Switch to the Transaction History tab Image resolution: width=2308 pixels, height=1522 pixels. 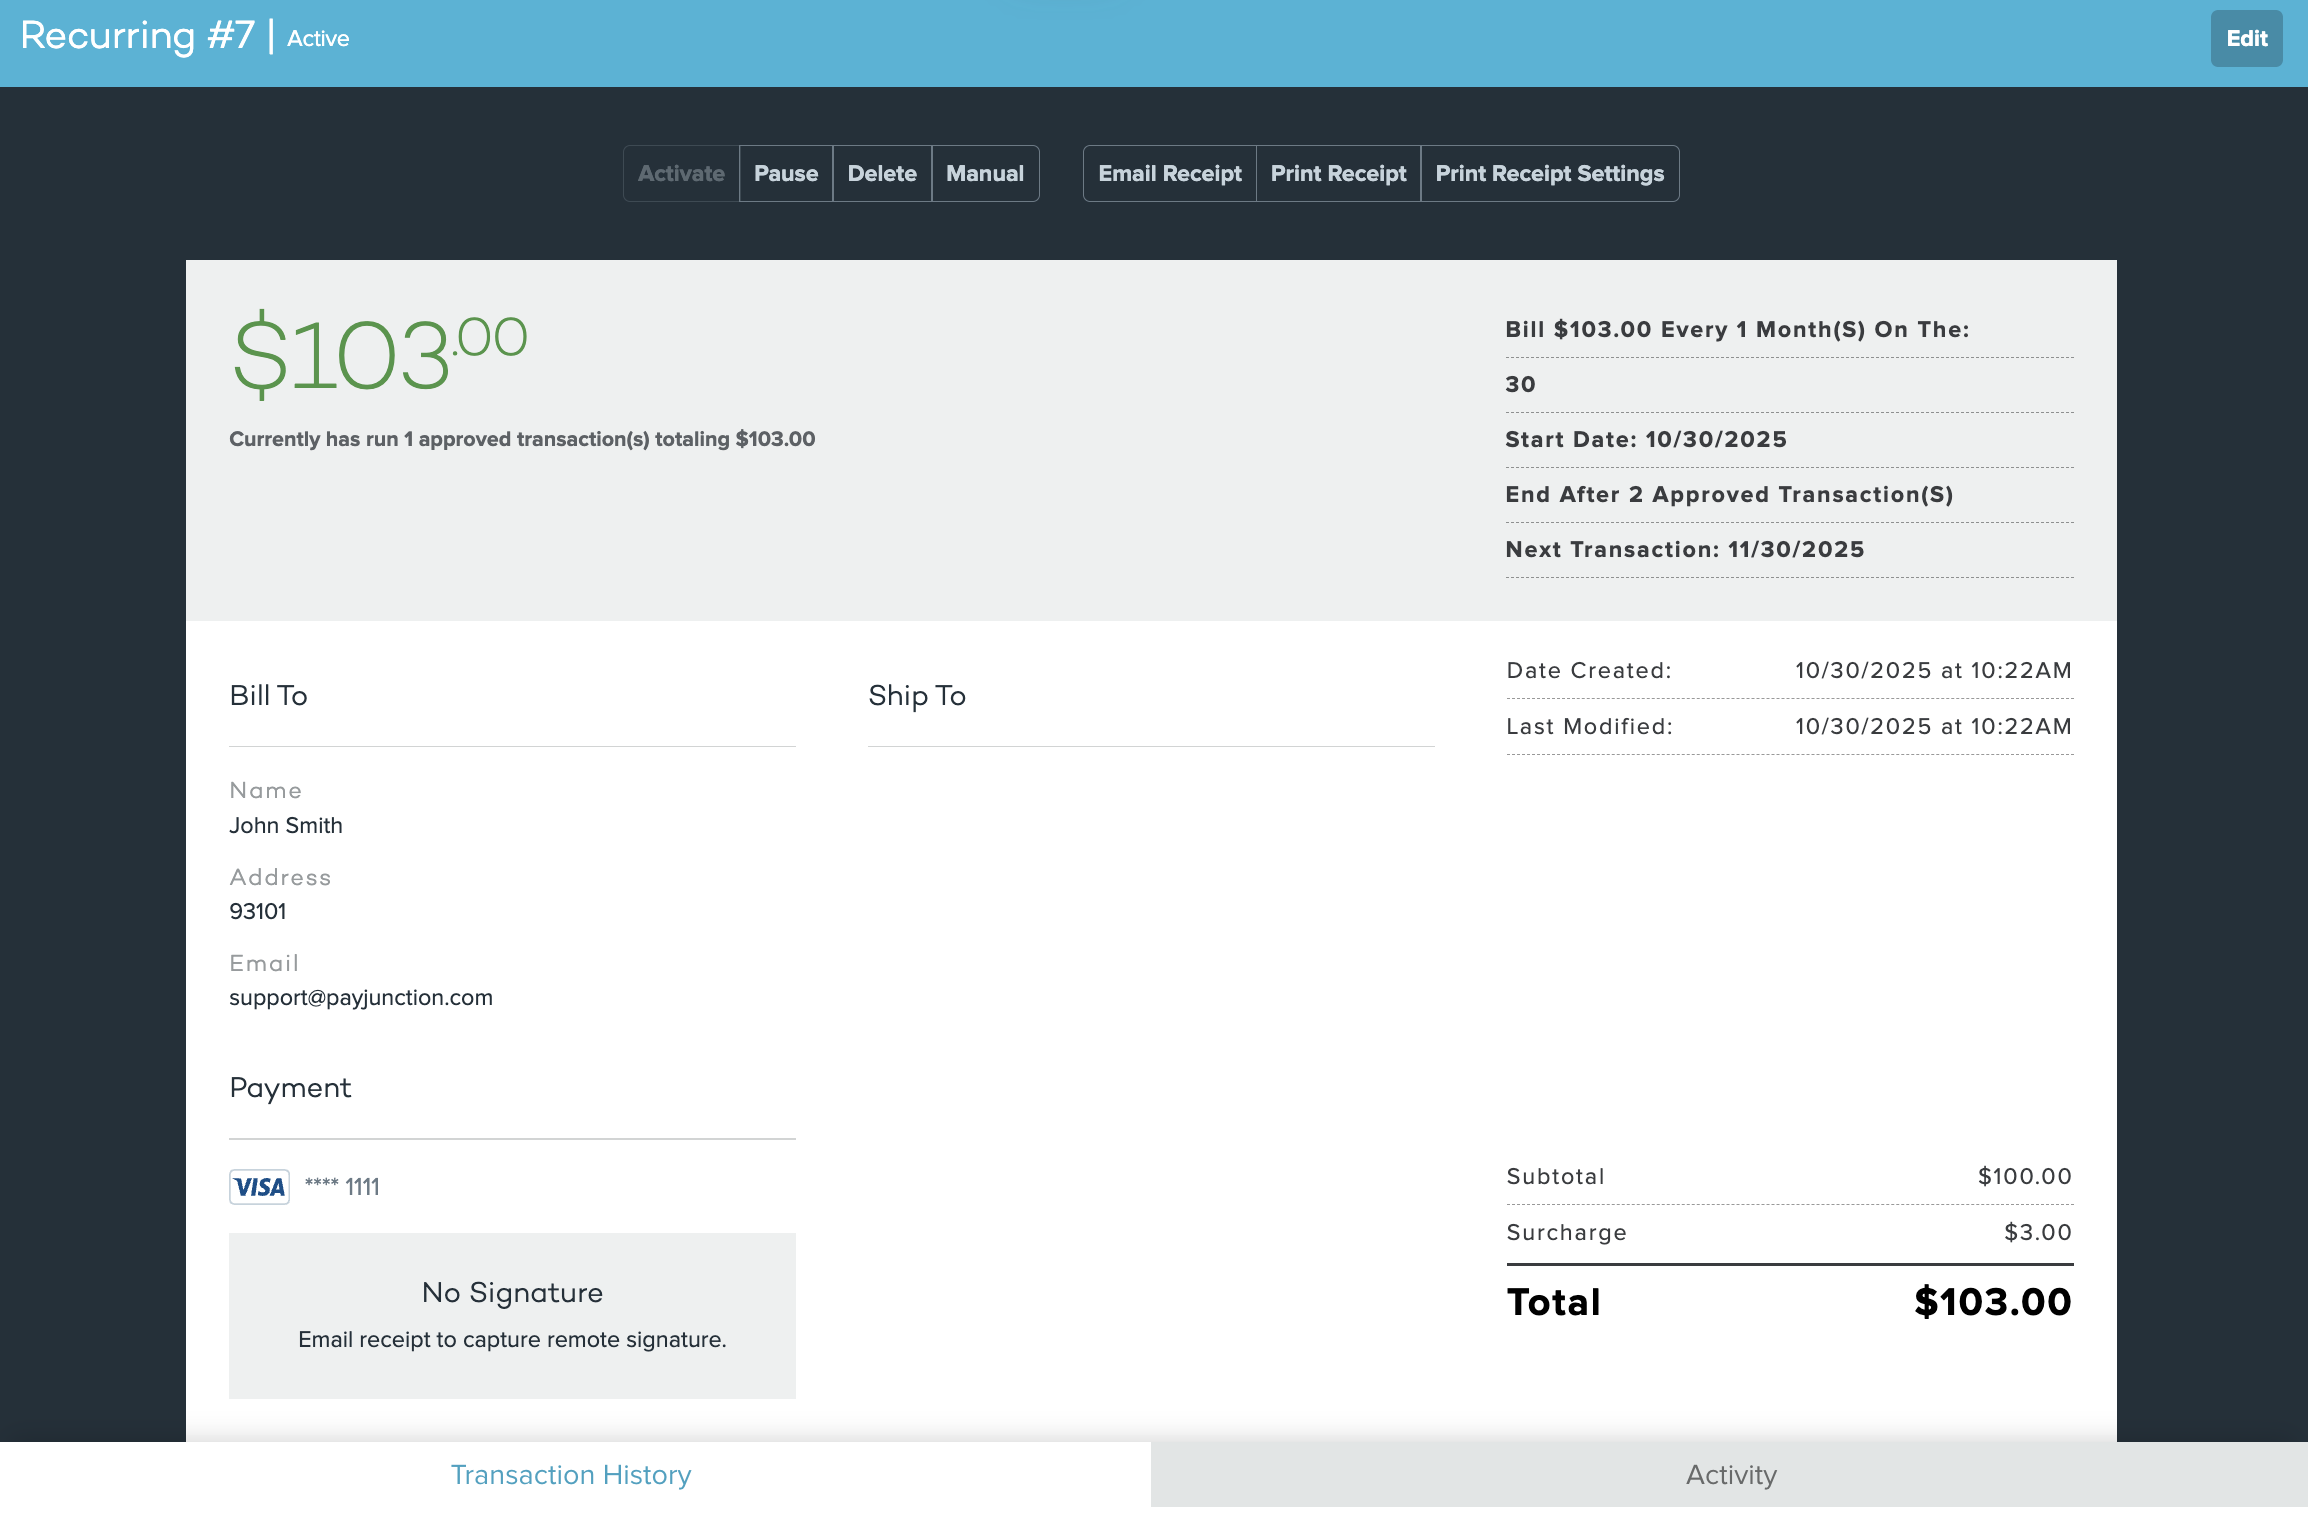click(571, 1475)
